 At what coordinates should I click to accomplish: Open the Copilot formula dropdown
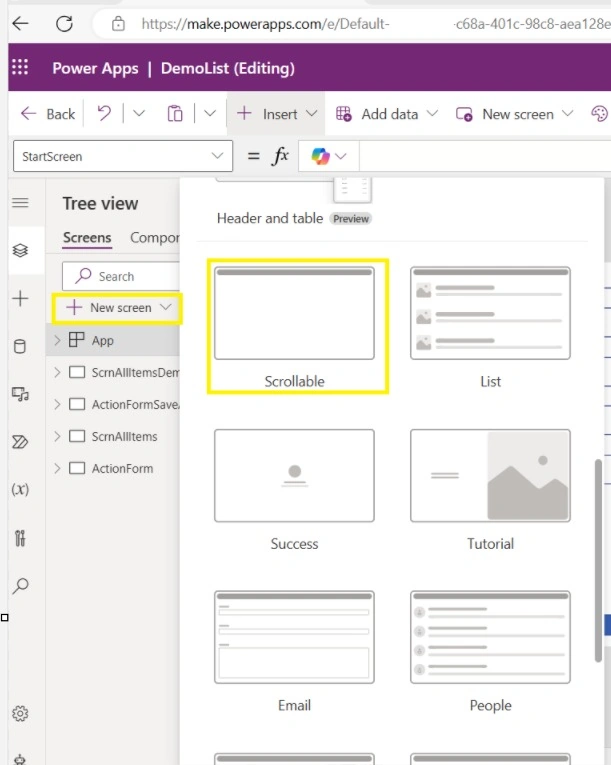(x=329, y=156)
